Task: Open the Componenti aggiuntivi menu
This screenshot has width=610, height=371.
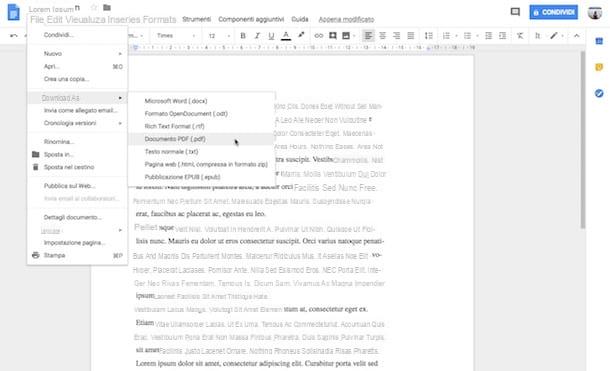Action: 251,19
